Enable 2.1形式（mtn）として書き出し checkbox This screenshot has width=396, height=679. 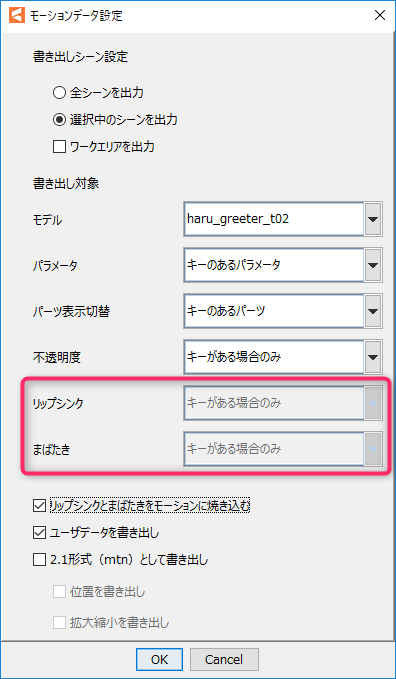coord(39,560)
